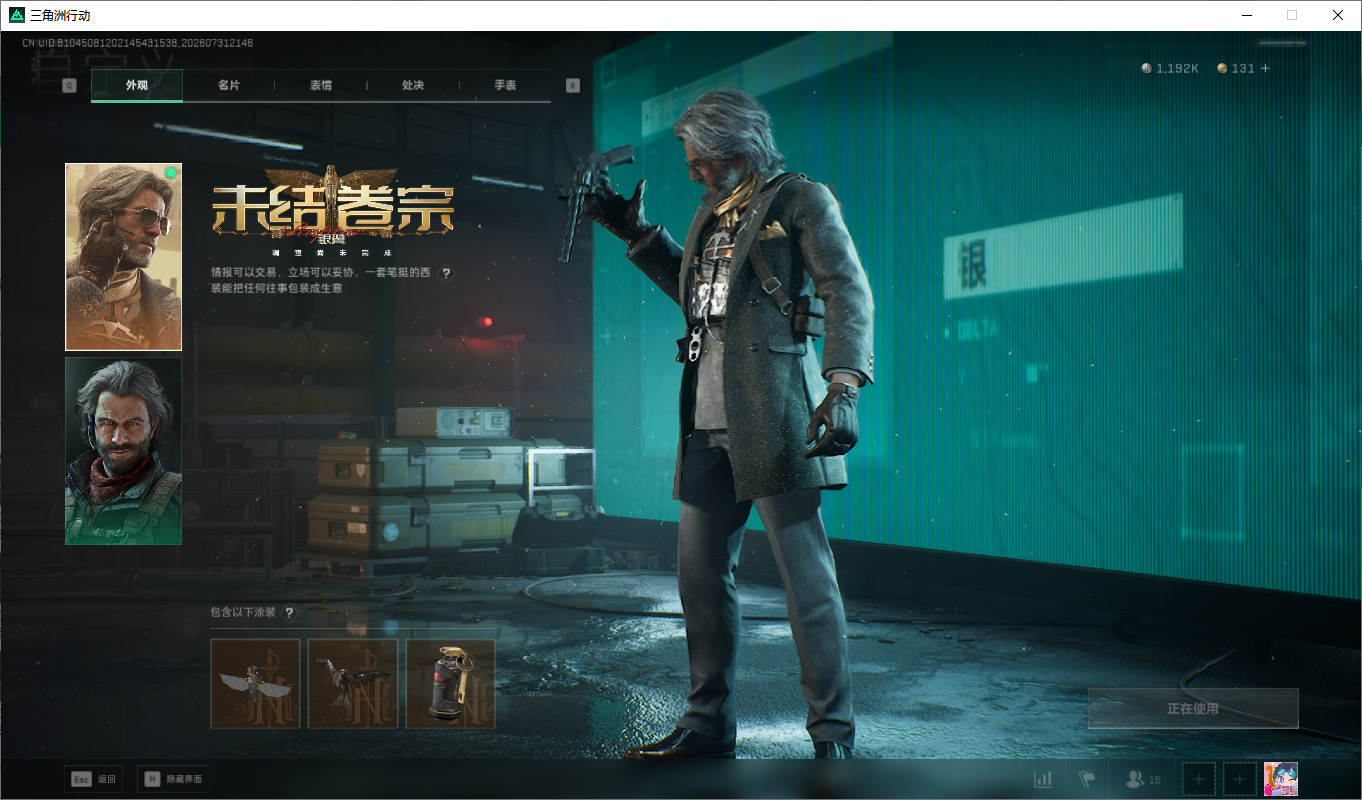This screenshot has width=1362, height=800.
Task: Open the friends list icon showing 16
Action: 1143,779
